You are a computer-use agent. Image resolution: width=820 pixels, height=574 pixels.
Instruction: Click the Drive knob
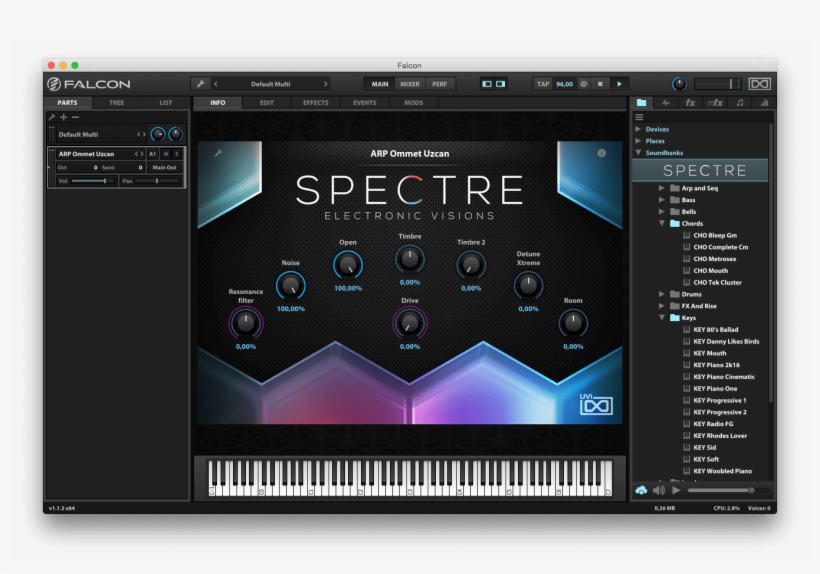[409, 323]
